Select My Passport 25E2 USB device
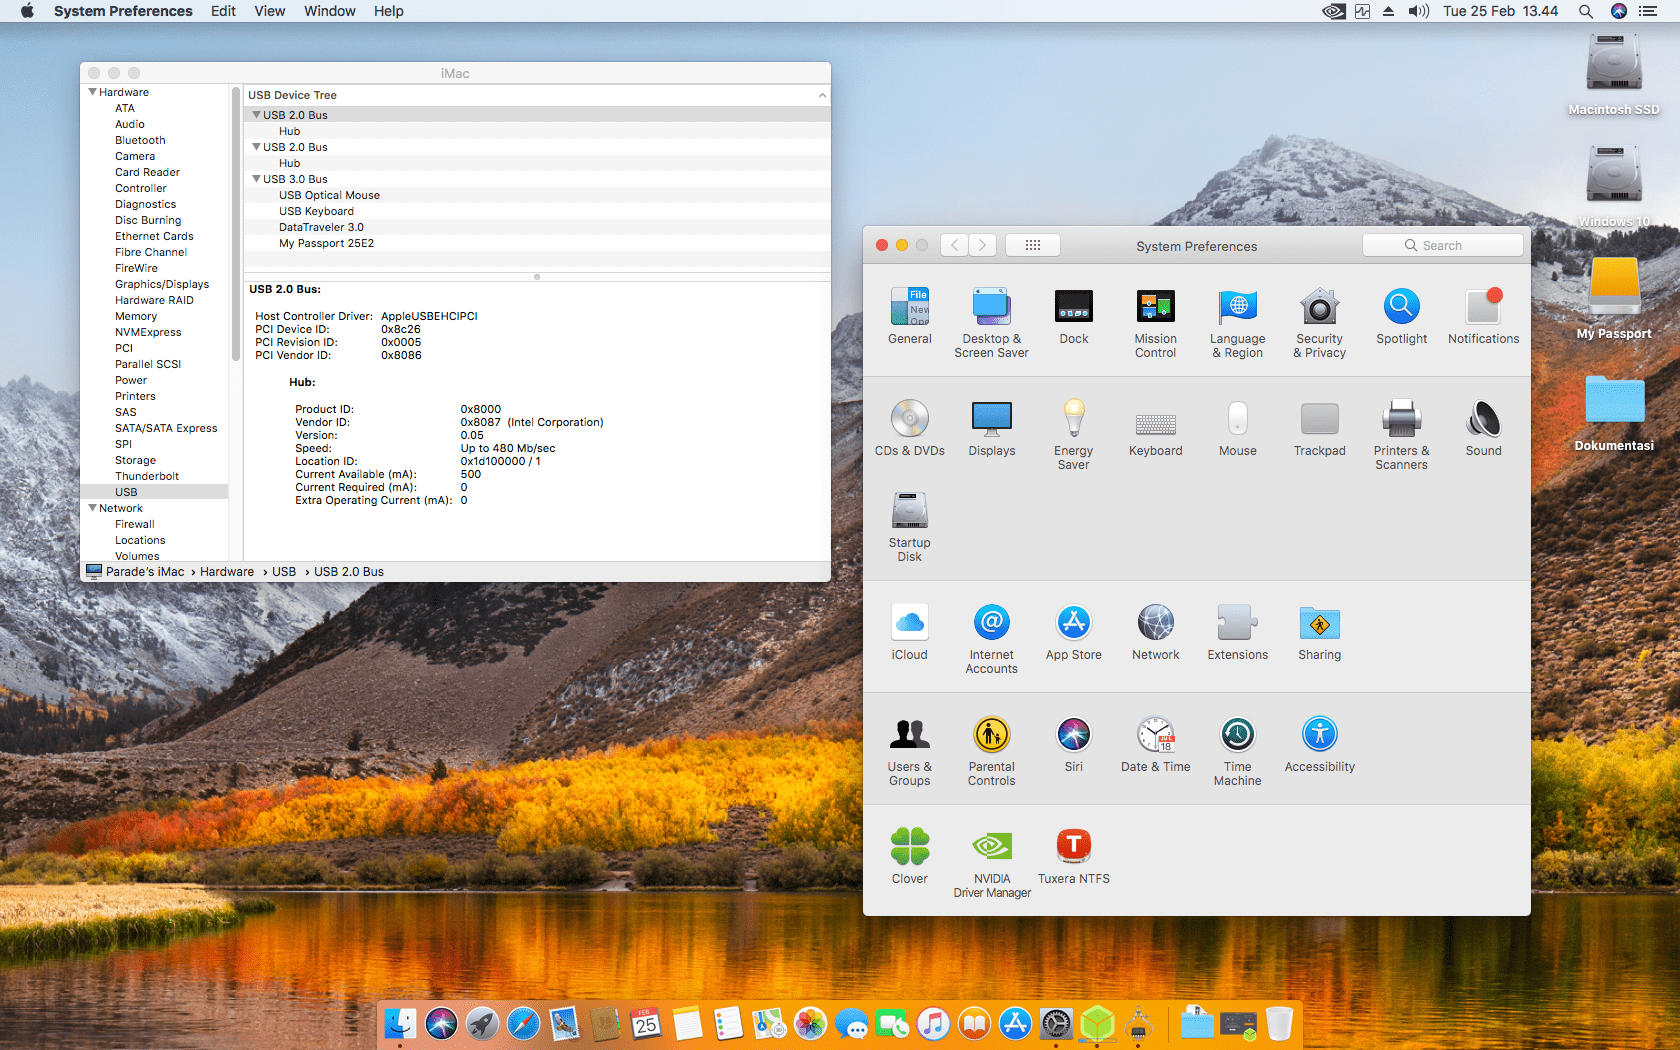The height and width of the screenshot is (1050, 1680). click(326, 243)
